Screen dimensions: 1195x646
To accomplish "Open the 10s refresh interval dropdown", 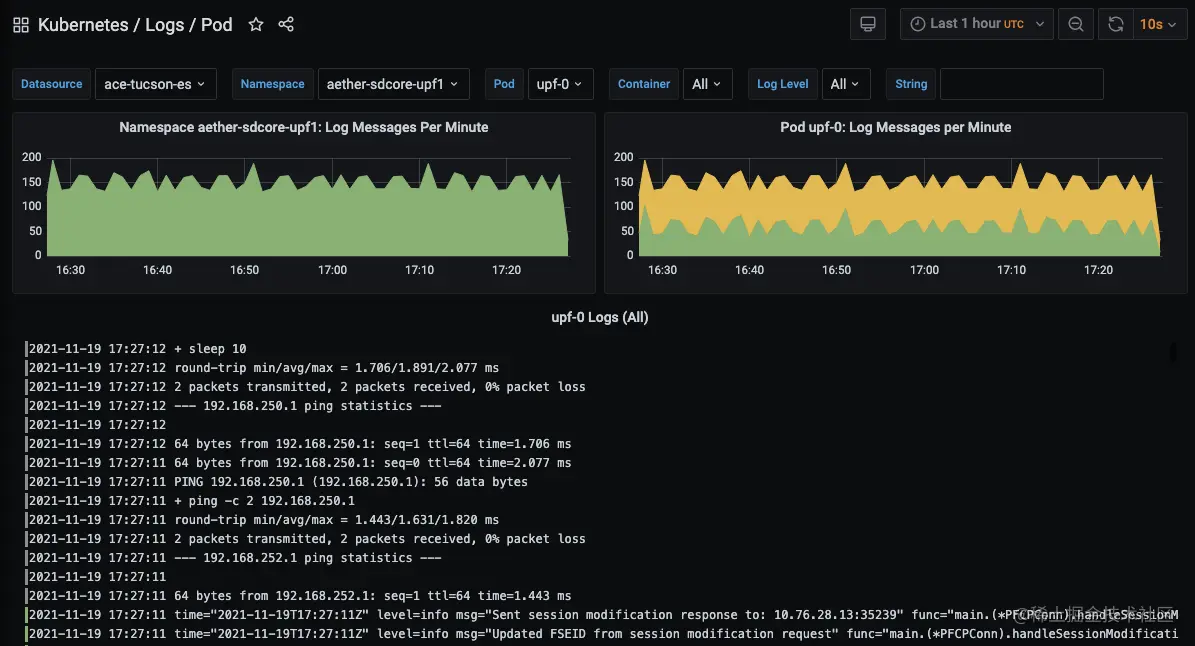I will (x=1159, y=24).
